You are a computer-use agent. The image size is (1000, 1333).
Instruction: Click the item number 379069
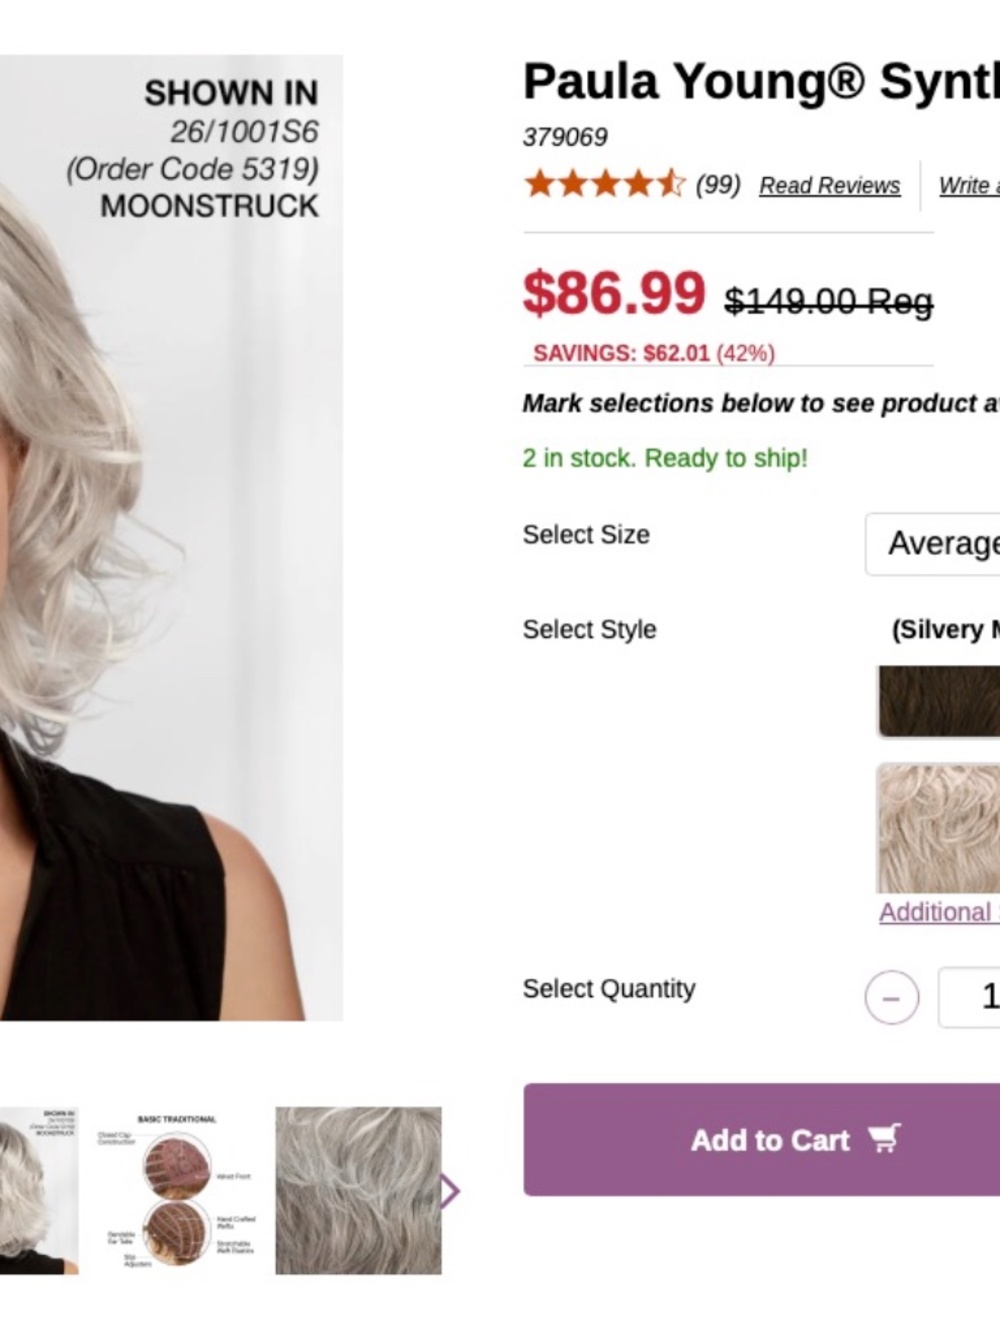click(565, 137)
